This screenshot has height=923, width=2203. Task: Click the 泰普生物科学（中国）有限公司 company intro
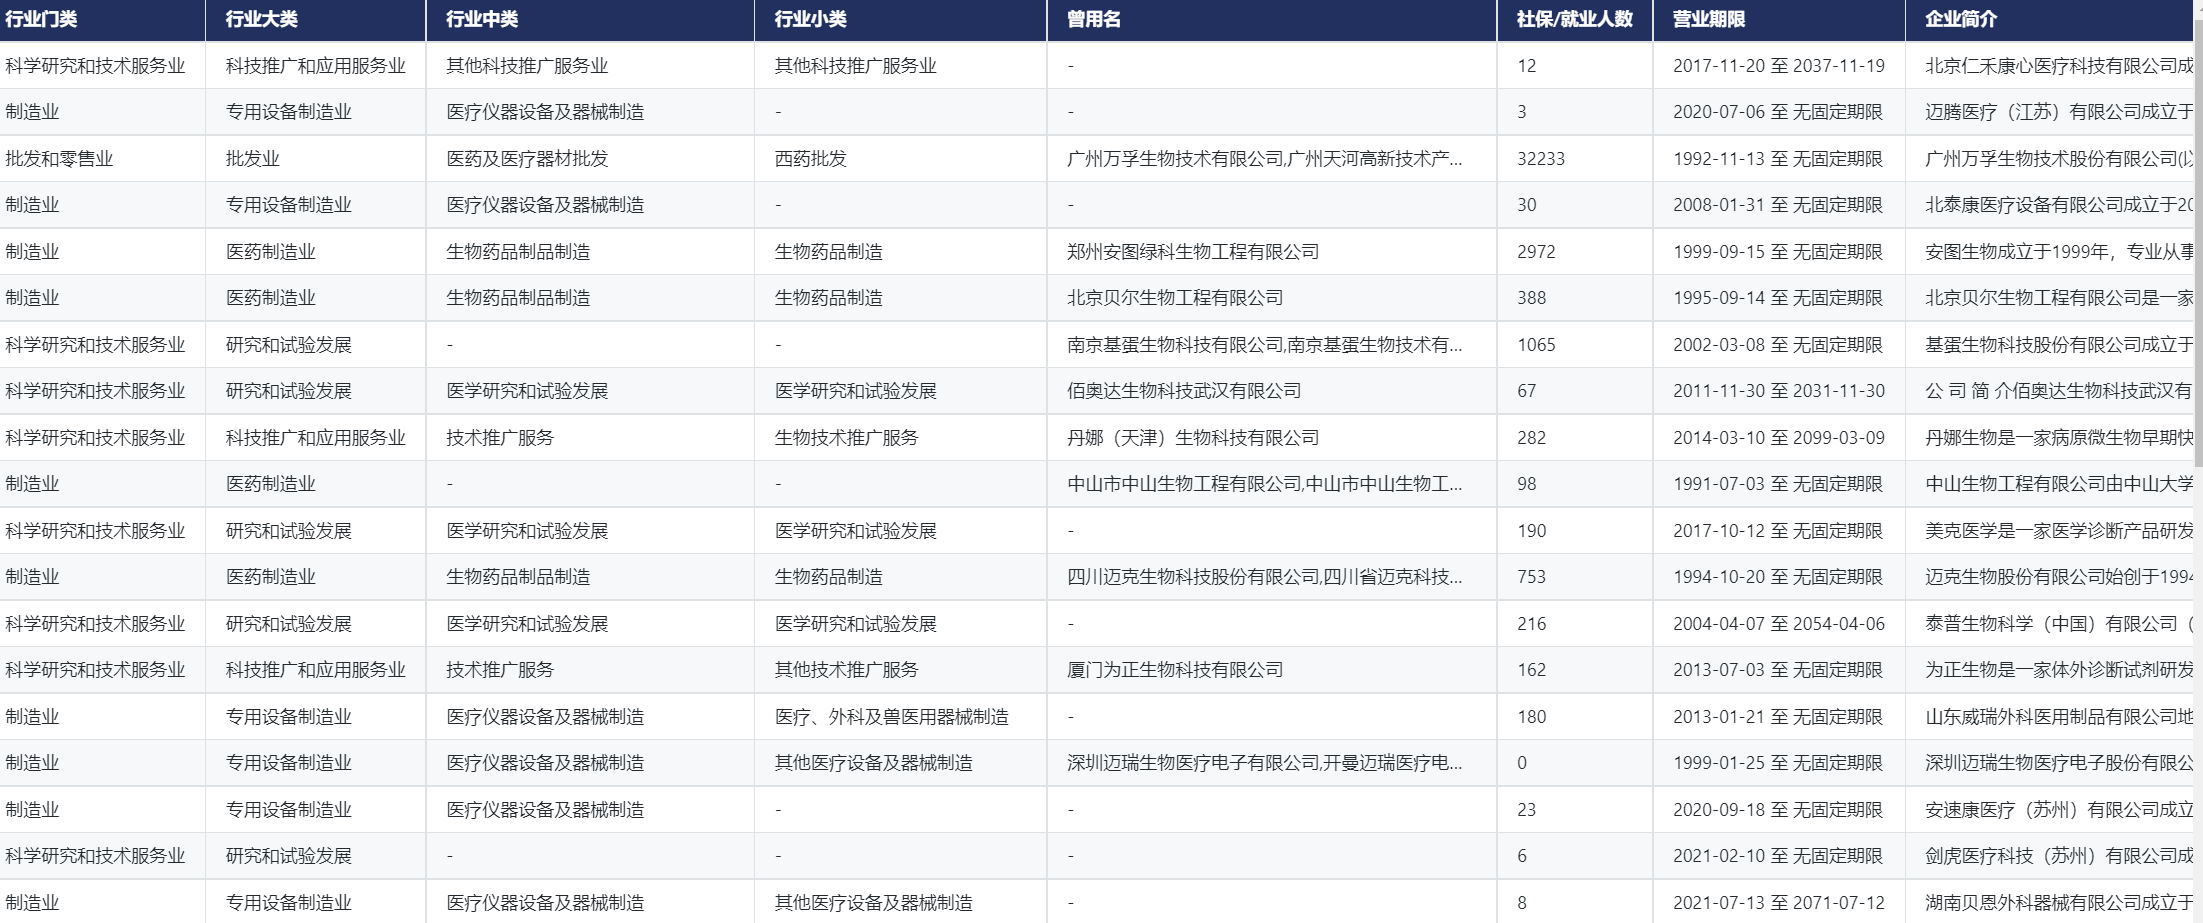click(x=2059, y=623)
